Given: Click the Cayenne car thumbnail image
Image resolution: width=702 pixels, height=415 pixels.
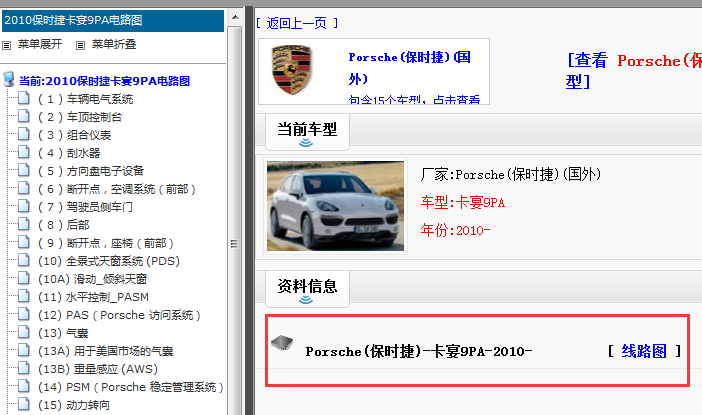Looking at the screenshot, I should click(x=335, y=206).
